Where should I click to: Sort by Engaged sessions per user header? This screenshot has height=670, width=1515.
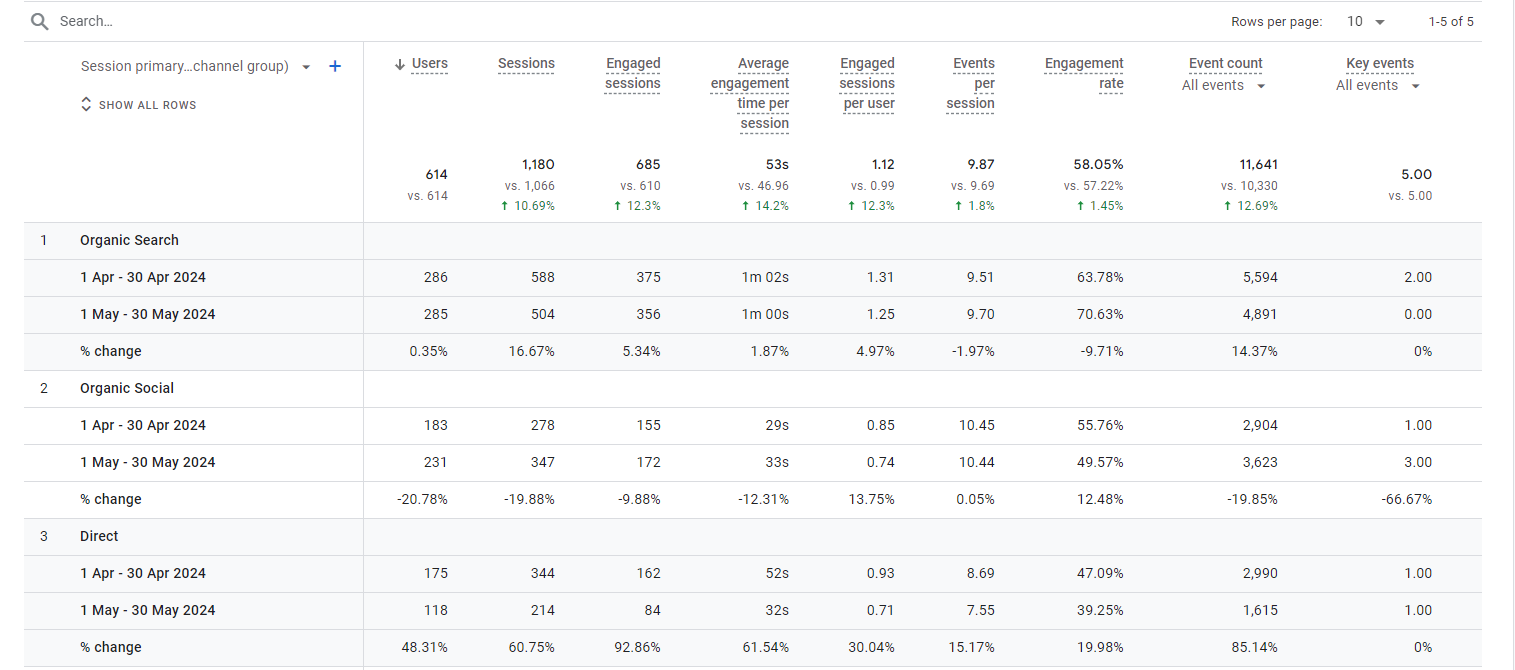[x=867, y=83]
